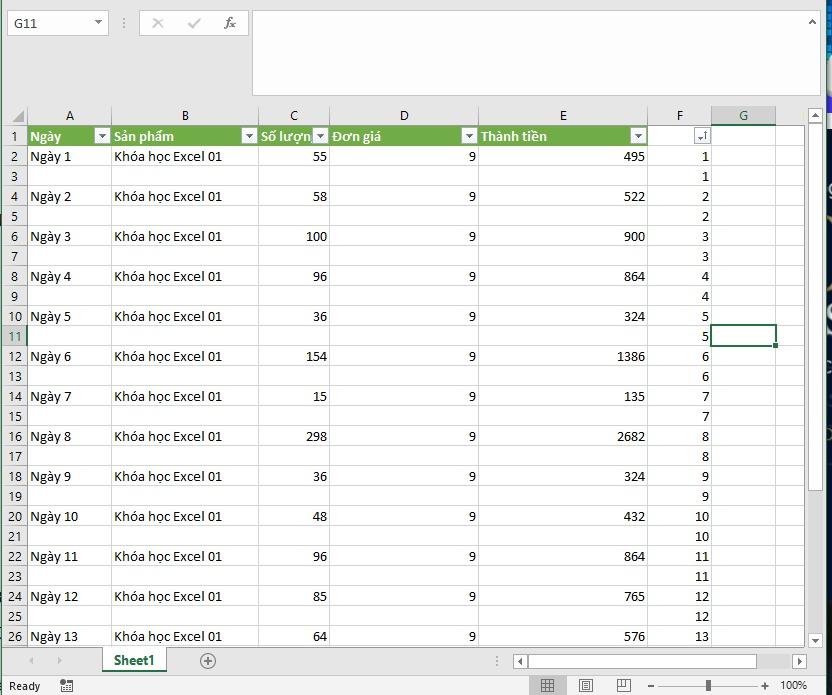Open the Name Box dropdown arrow
This screenshot has width=832, height=695.
click(x=96, y=22)
